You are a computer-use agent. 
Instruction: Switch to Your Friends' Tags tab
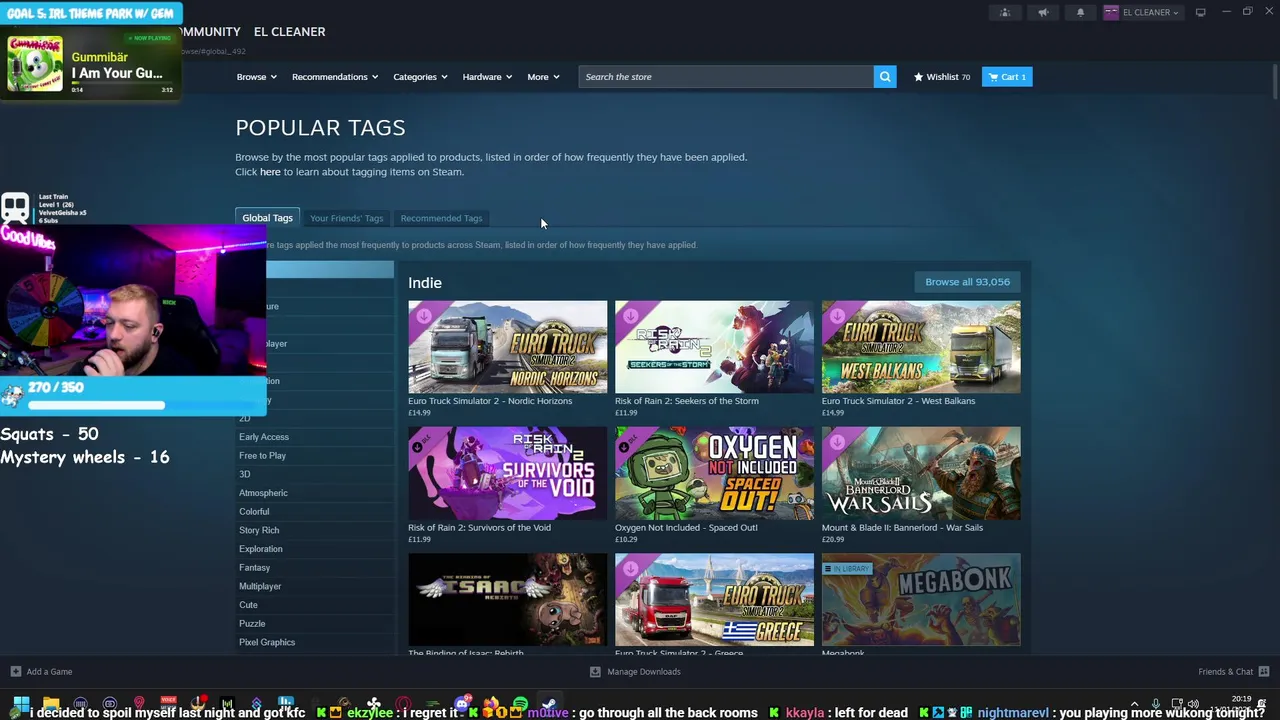click(346, 218)
